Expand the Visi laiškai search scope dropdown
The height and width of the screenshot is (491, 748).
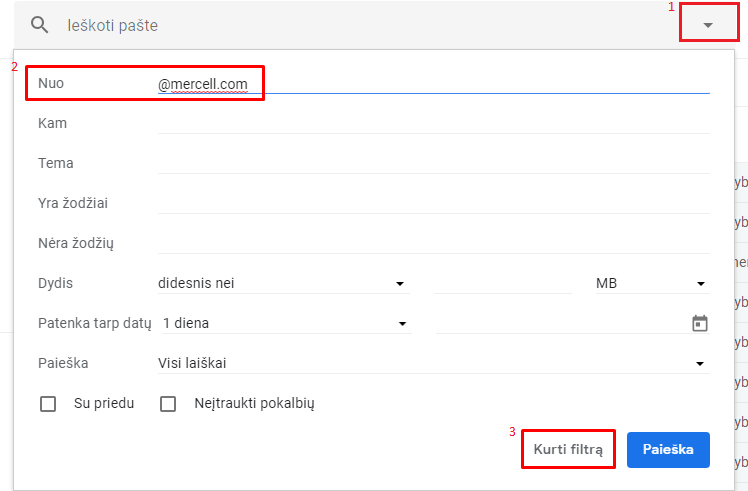click(432, 363)
